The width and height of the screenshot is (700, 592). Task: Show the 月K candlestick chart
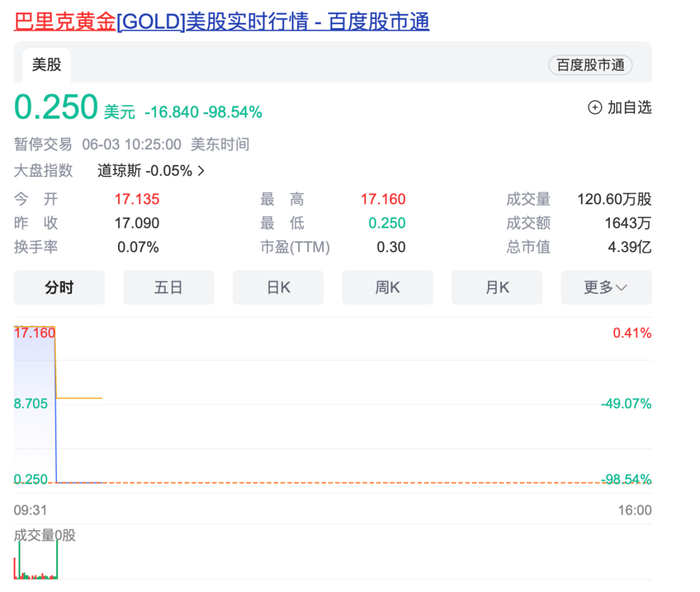pyautogui.click(x=497, y=287)
